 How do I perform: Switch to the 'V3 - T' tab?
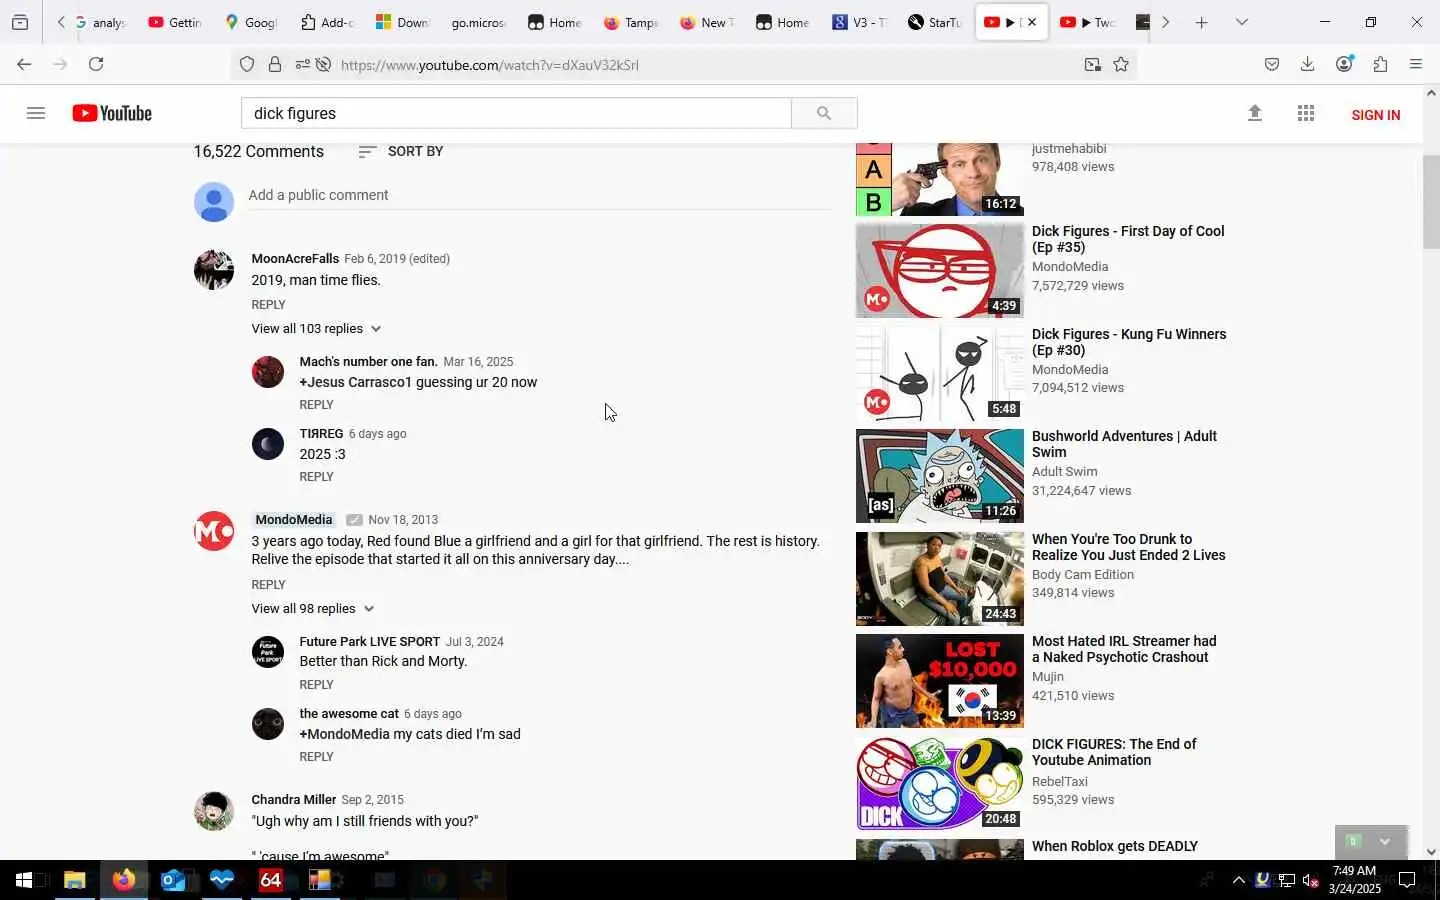point(859,22)
